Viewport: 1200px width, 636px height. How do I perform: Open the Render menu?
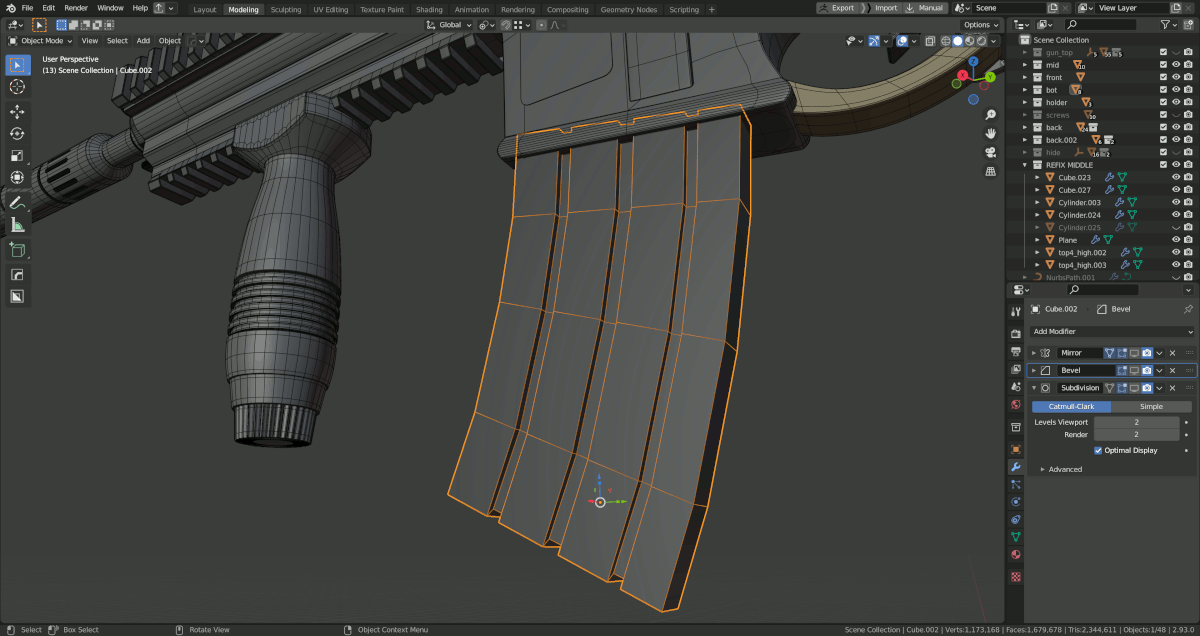tap(76, 8)
